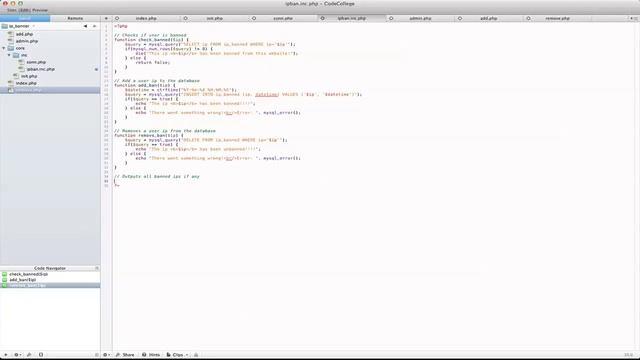640x360 pixels.
Task: Open the tab list dropdown before index.php
Action: point(107,18)
